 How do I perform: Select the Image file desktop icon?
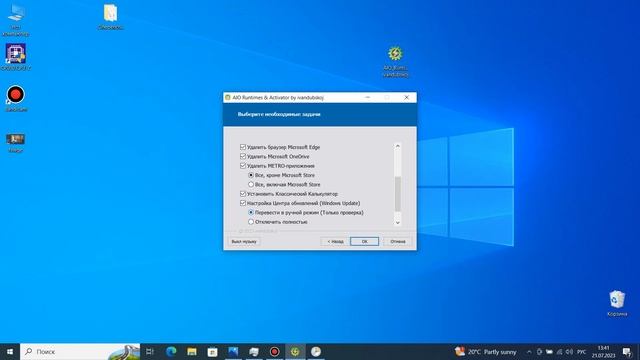[16, 143]
